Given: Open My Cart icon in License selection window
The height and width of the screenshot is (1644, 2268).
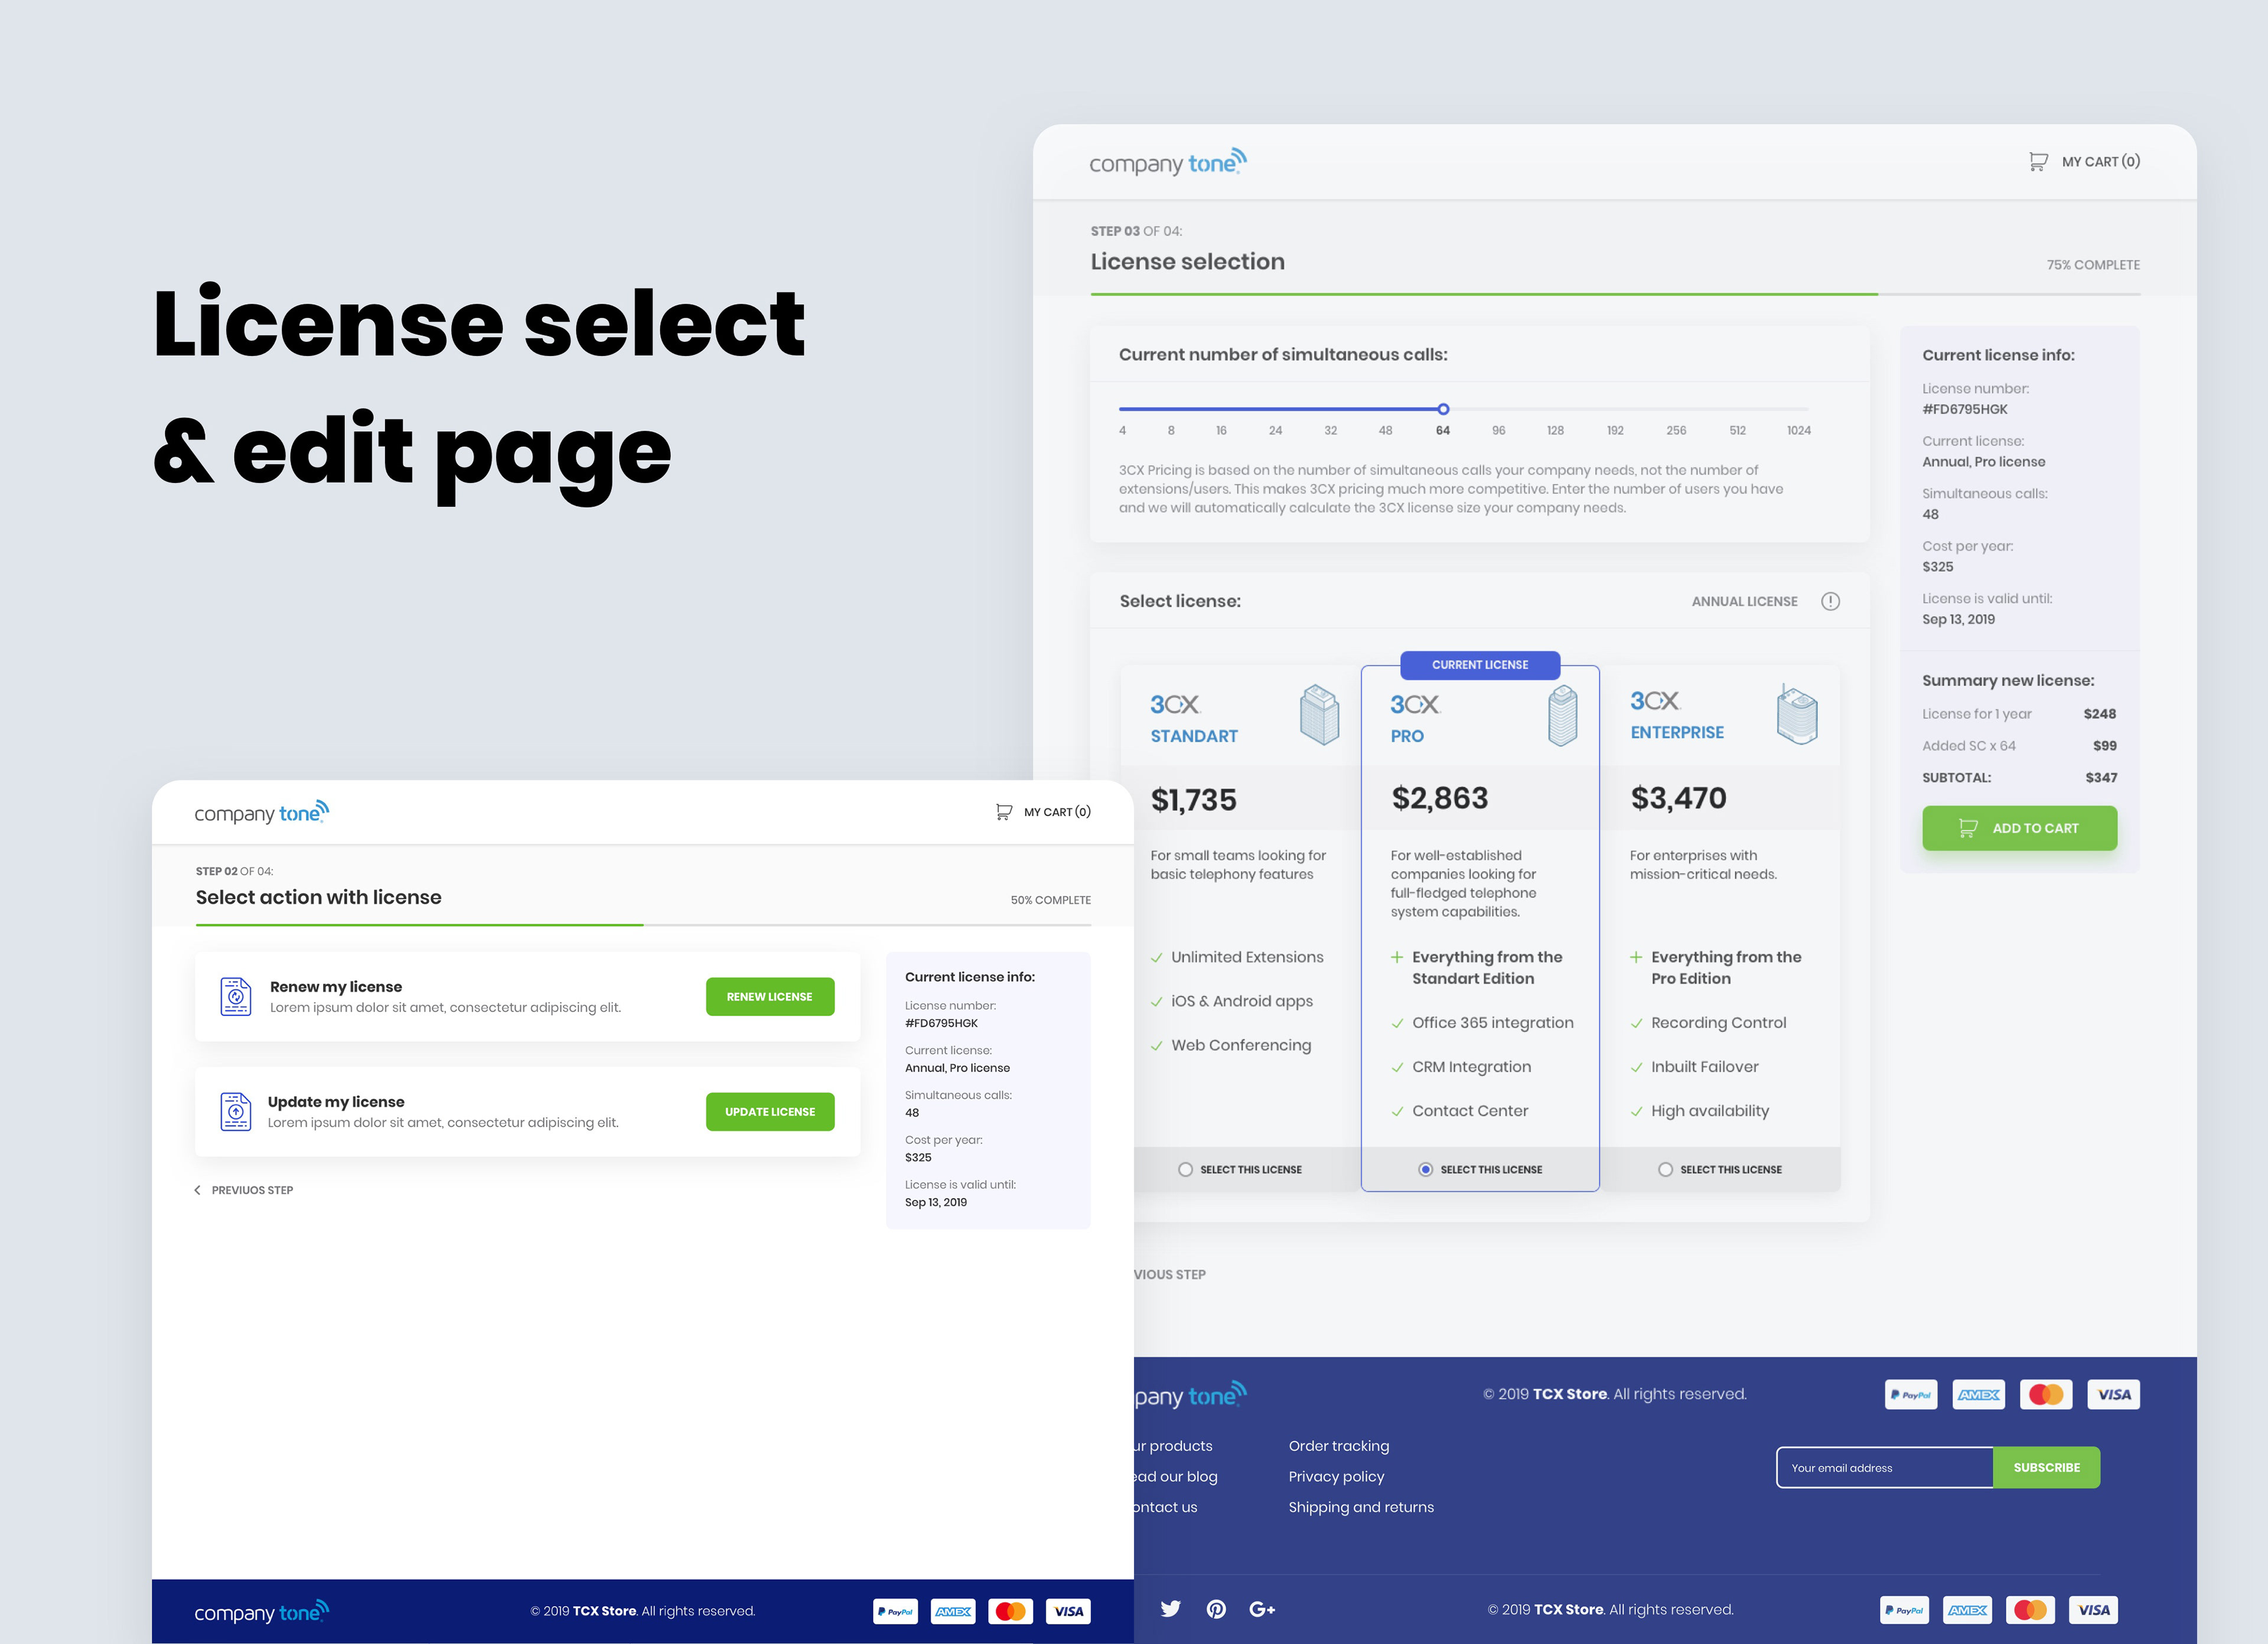Looking at the screenshot, I should click(x=2038, y=161).
